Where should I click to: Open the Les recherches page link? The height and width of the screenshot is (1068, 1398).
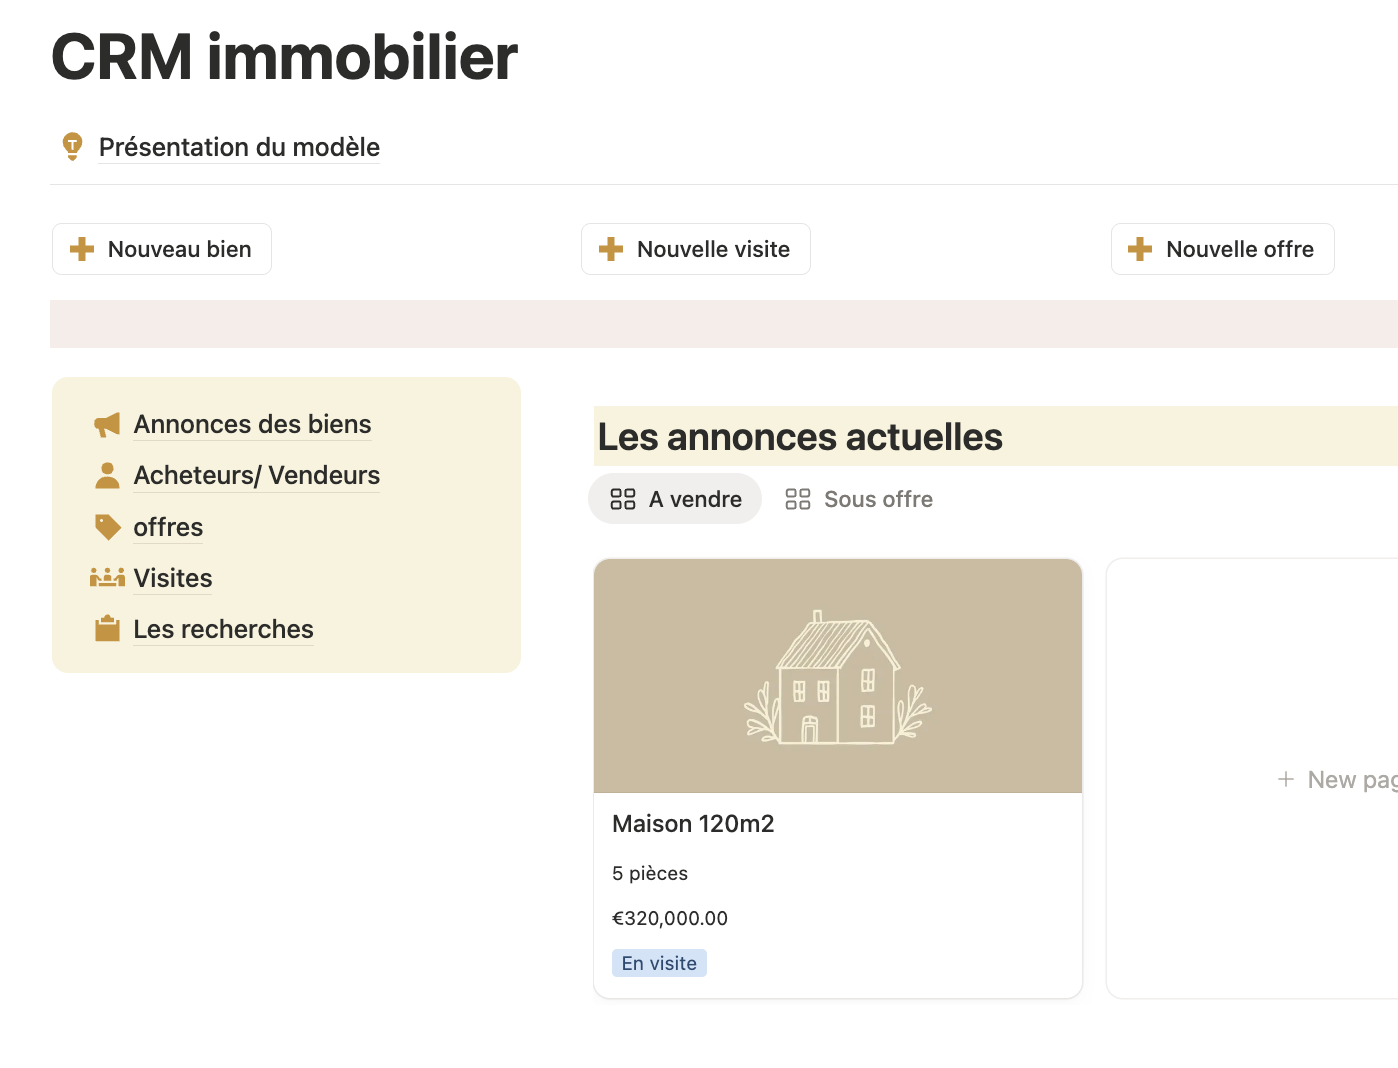(x=223, y=629)
